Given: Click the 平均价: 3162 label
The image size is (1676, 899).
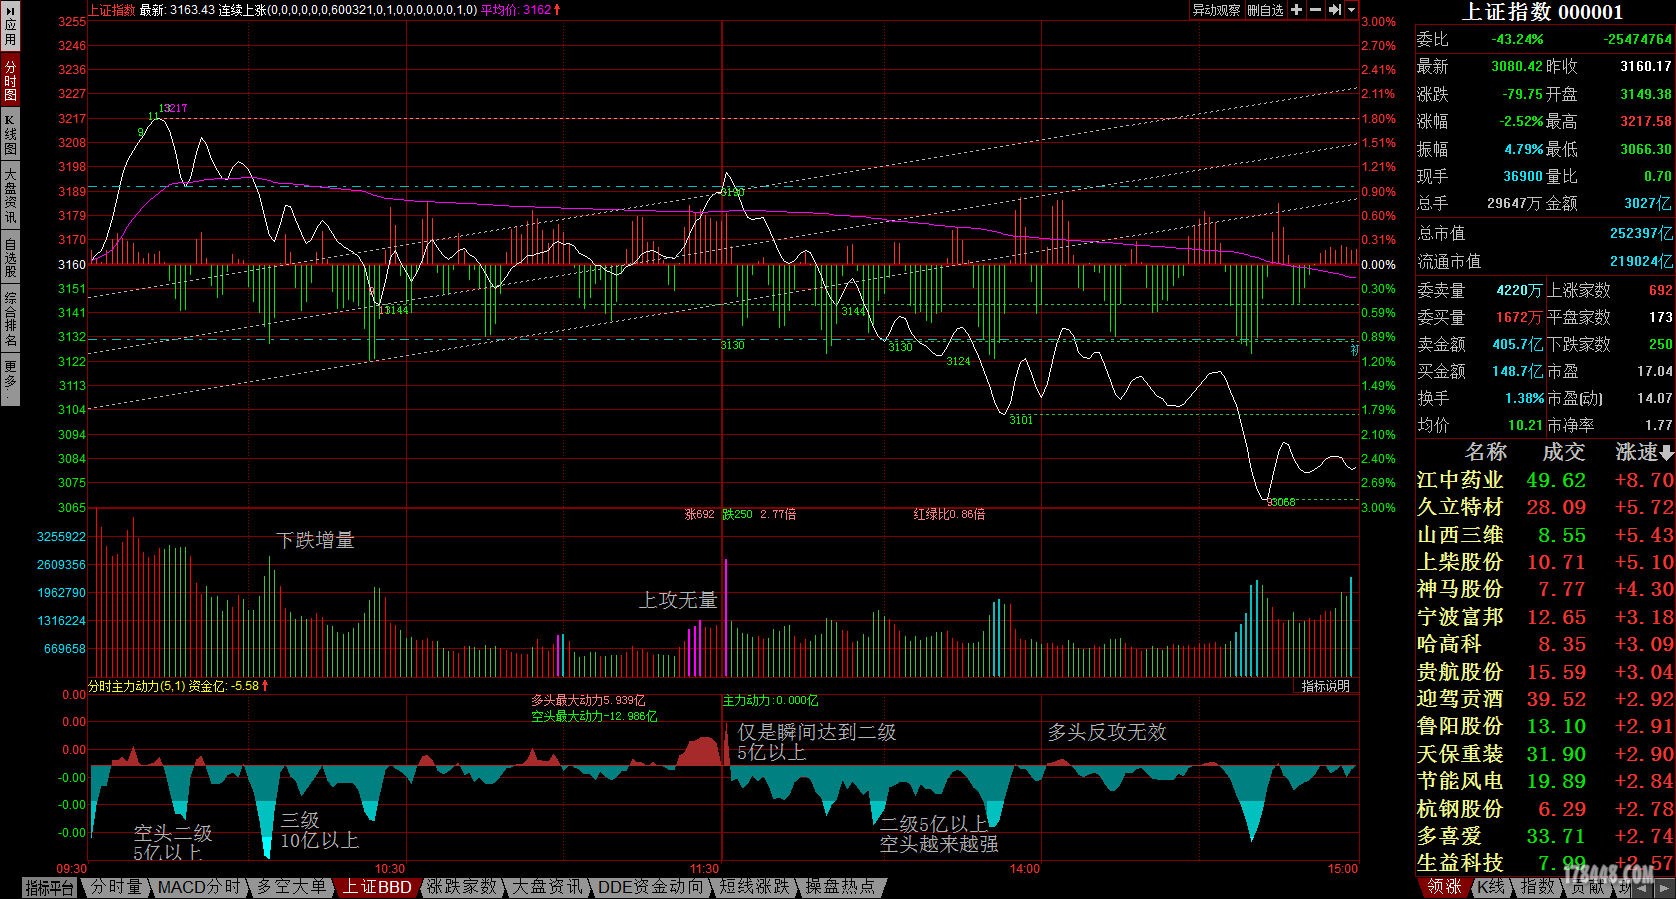Looking at the screenshot, I should (516, 10).
